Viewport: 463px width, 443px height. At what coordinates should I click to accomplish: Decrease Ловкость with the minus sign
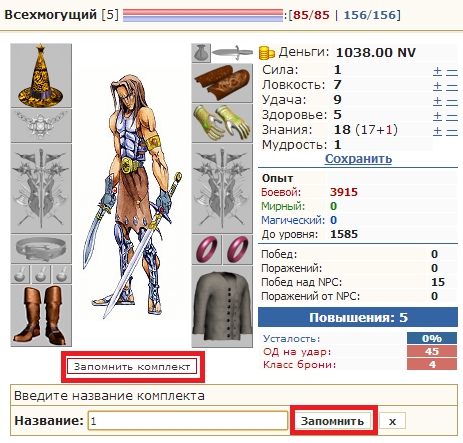coord(452,87)
